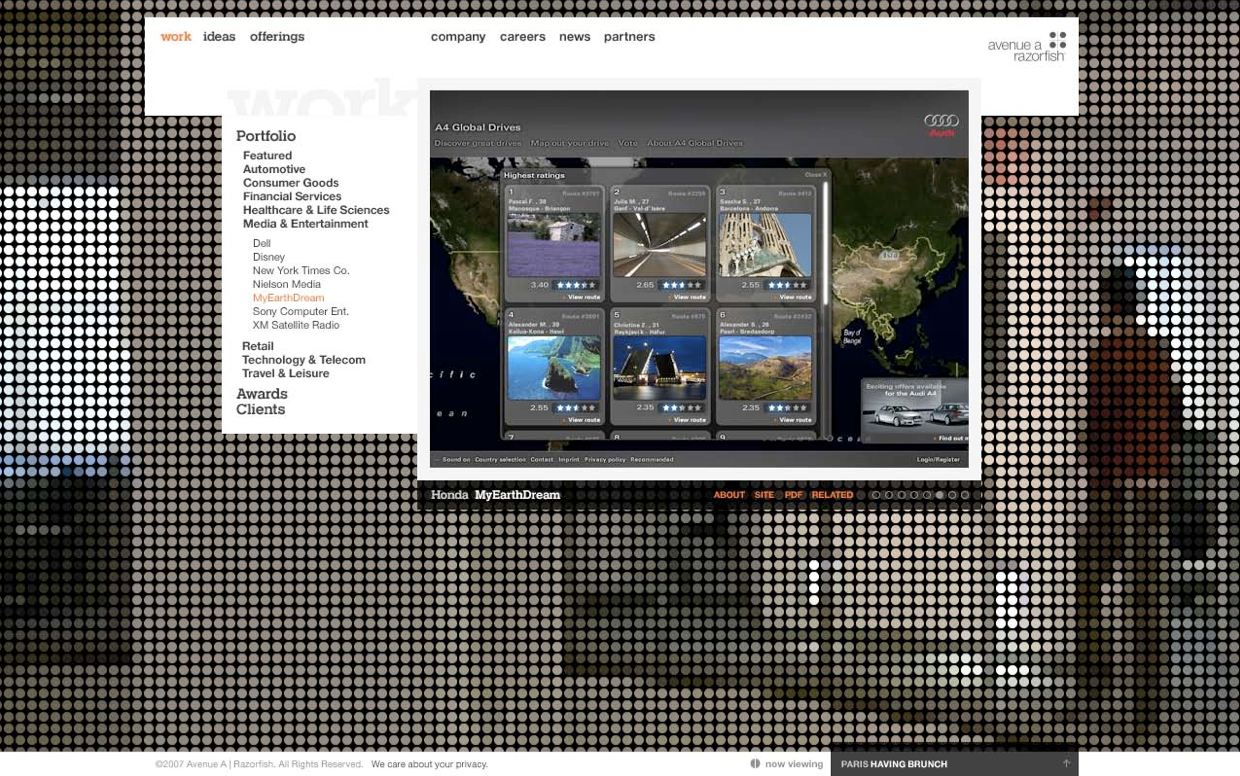This screenshot has width=1240, height=776.
Task: Go to the company section
Action: [458, 37]
